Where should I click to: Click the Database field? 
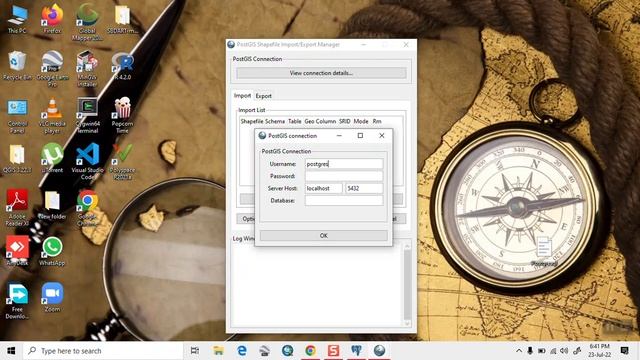click(x=344, y=200)
